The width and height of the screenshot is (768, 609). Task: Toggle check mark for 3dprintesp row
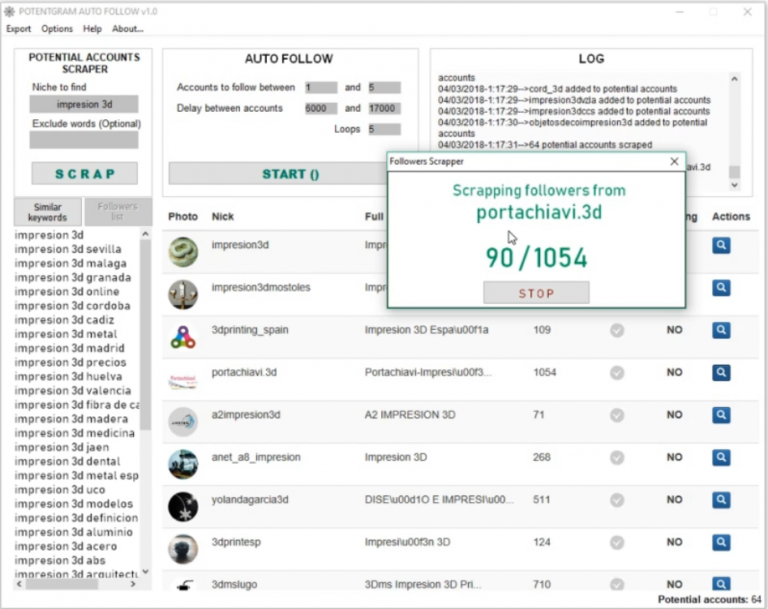[617, 542]
